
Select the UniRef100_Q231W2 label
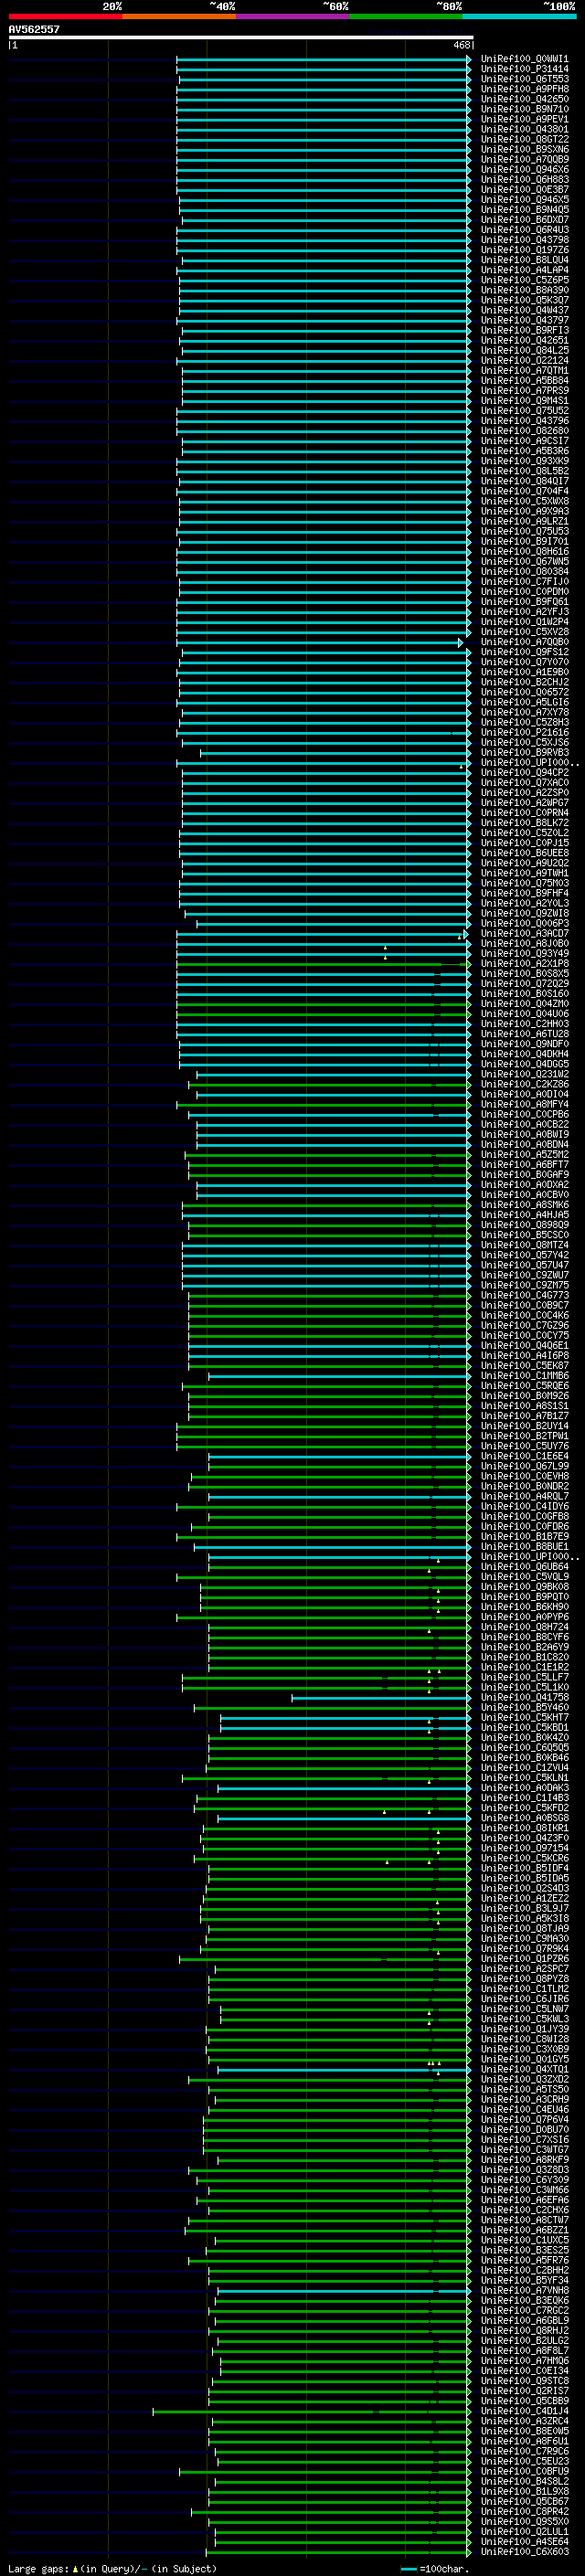click(525, 1074)
